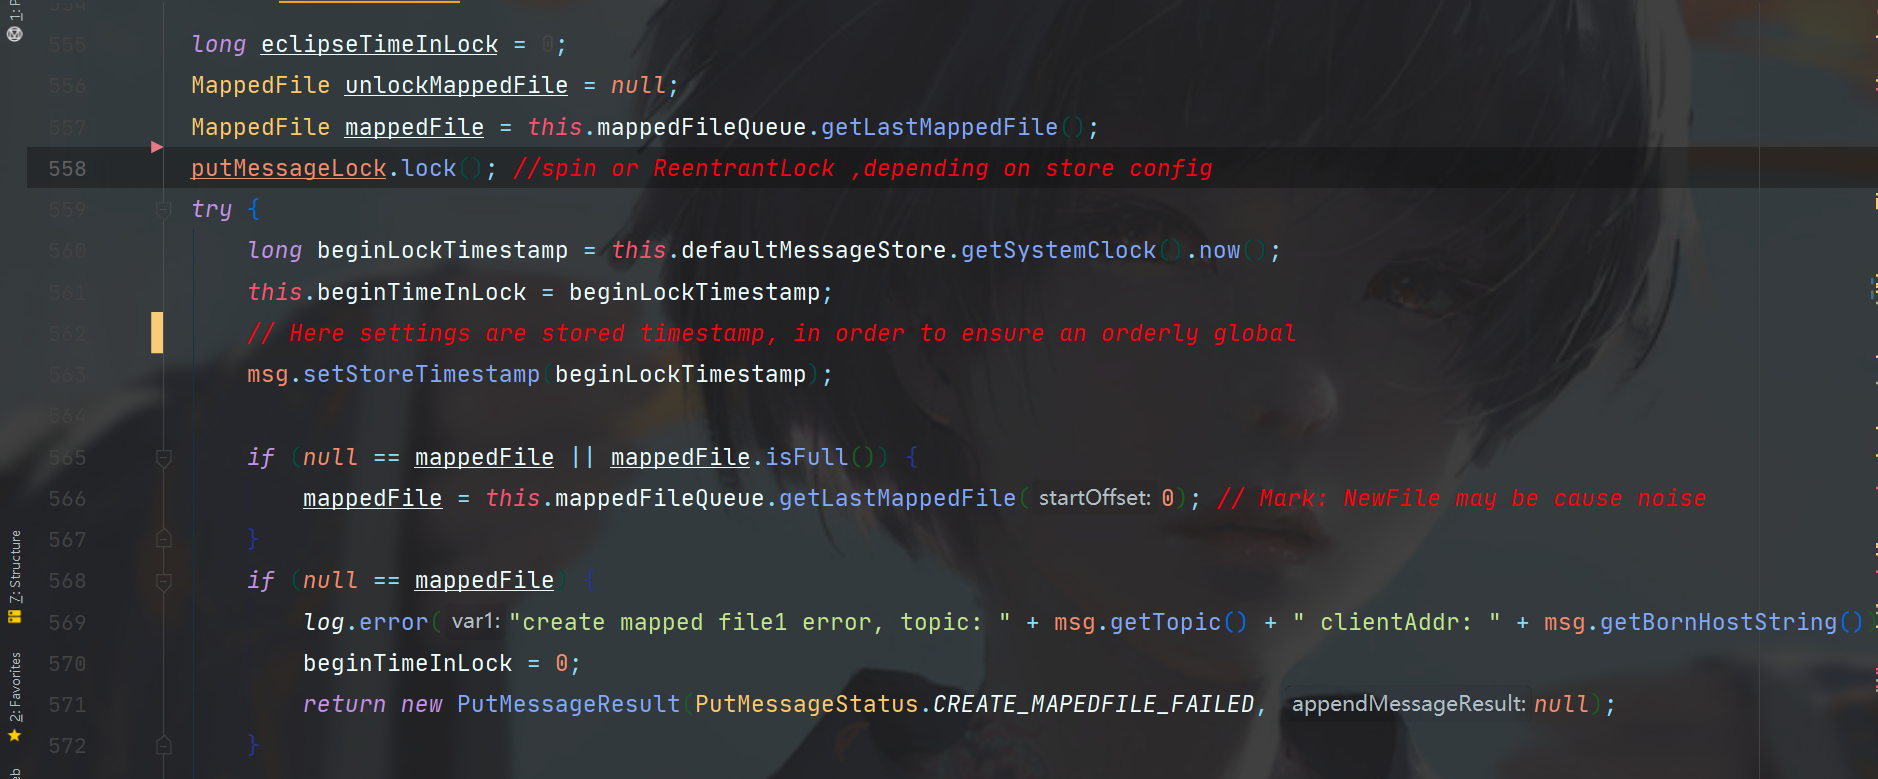Click the var1 parameter hint
Viewport: 1878px width, 779px height.
475,621
